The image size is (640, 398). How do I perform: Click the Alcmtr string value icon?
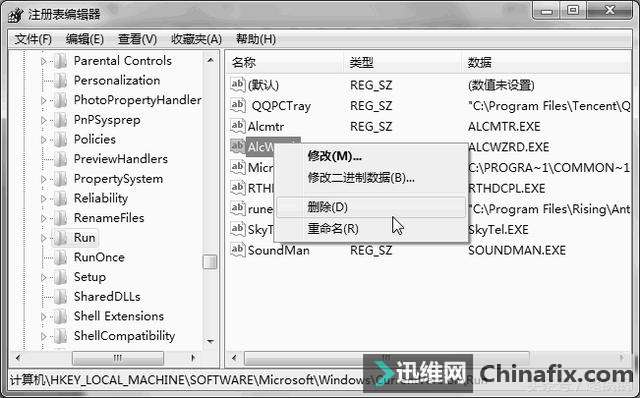(238, 126)
